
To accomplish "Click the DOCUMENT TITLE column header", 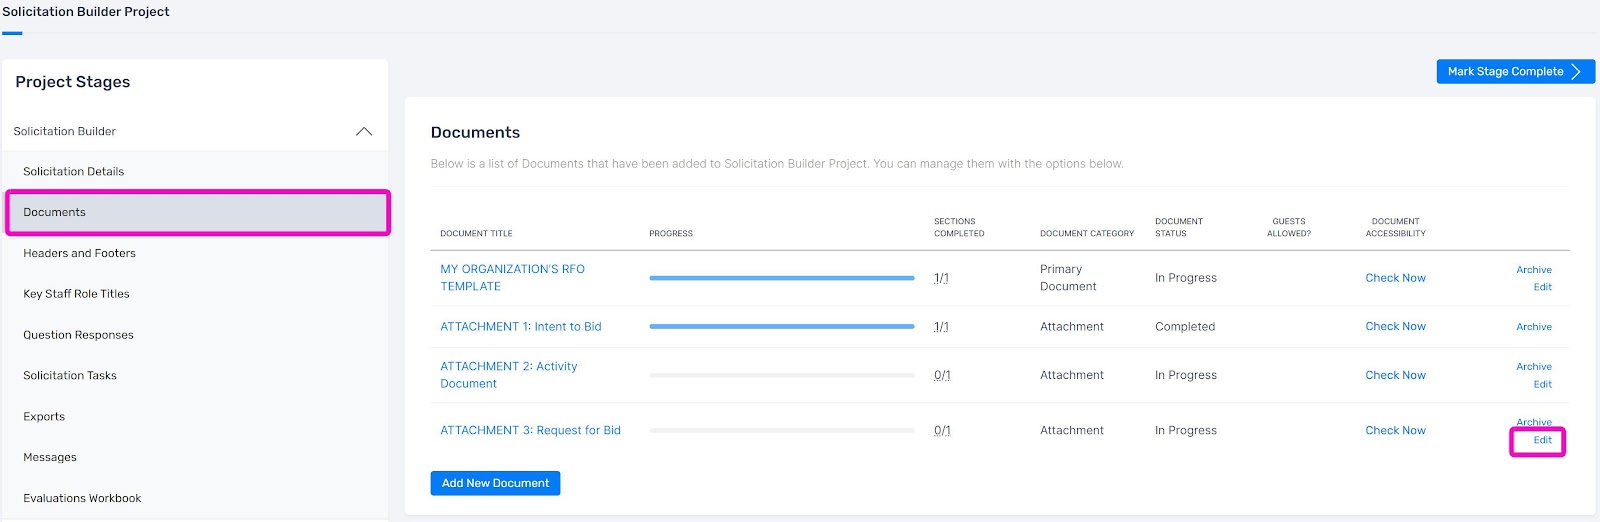I will click(476, 233).
